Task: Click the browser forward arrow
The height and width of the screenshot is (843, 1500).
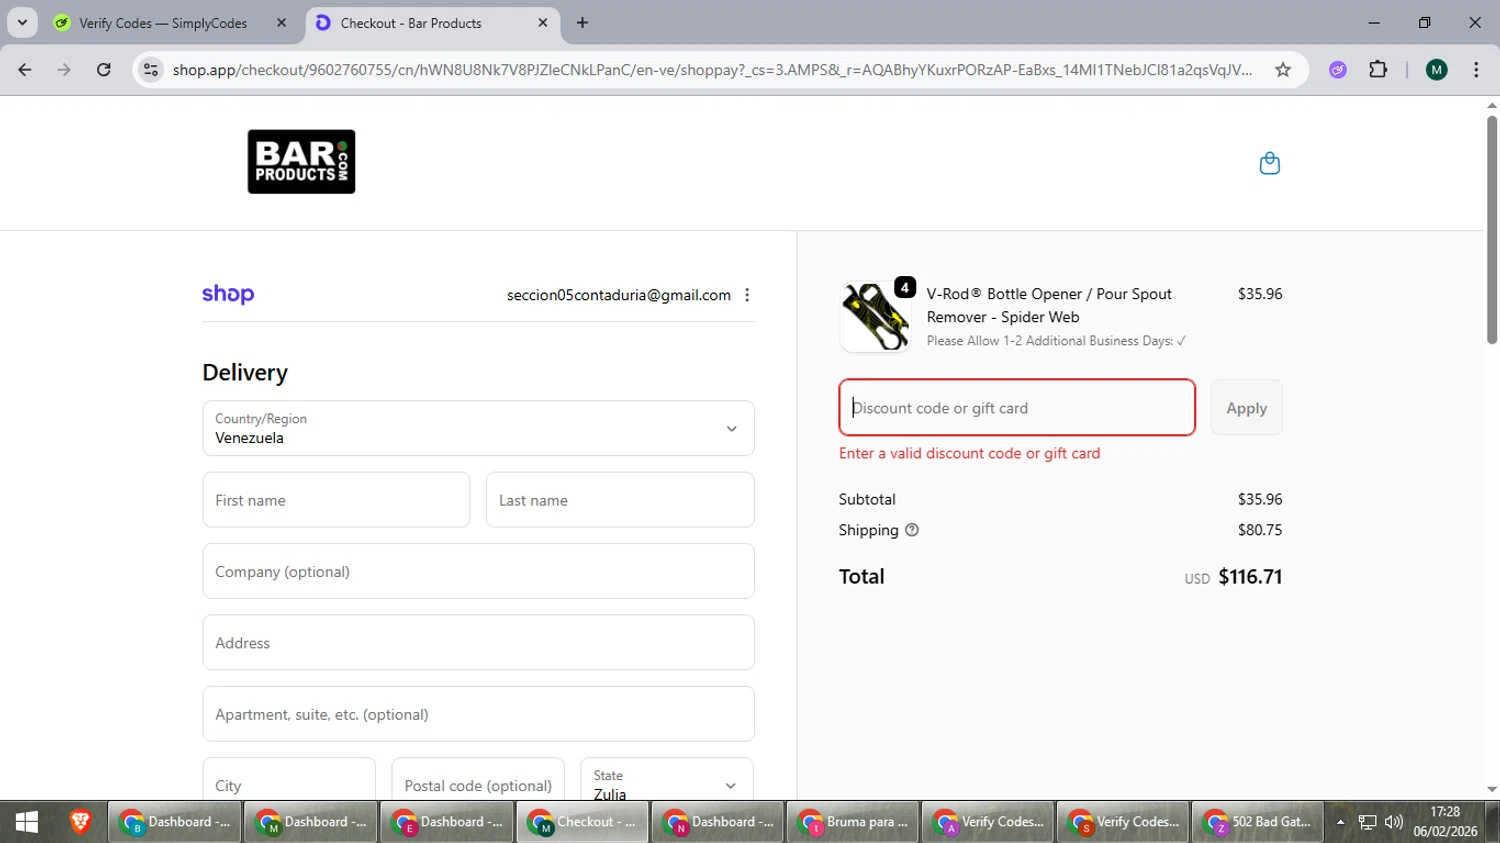Action: 64,69
